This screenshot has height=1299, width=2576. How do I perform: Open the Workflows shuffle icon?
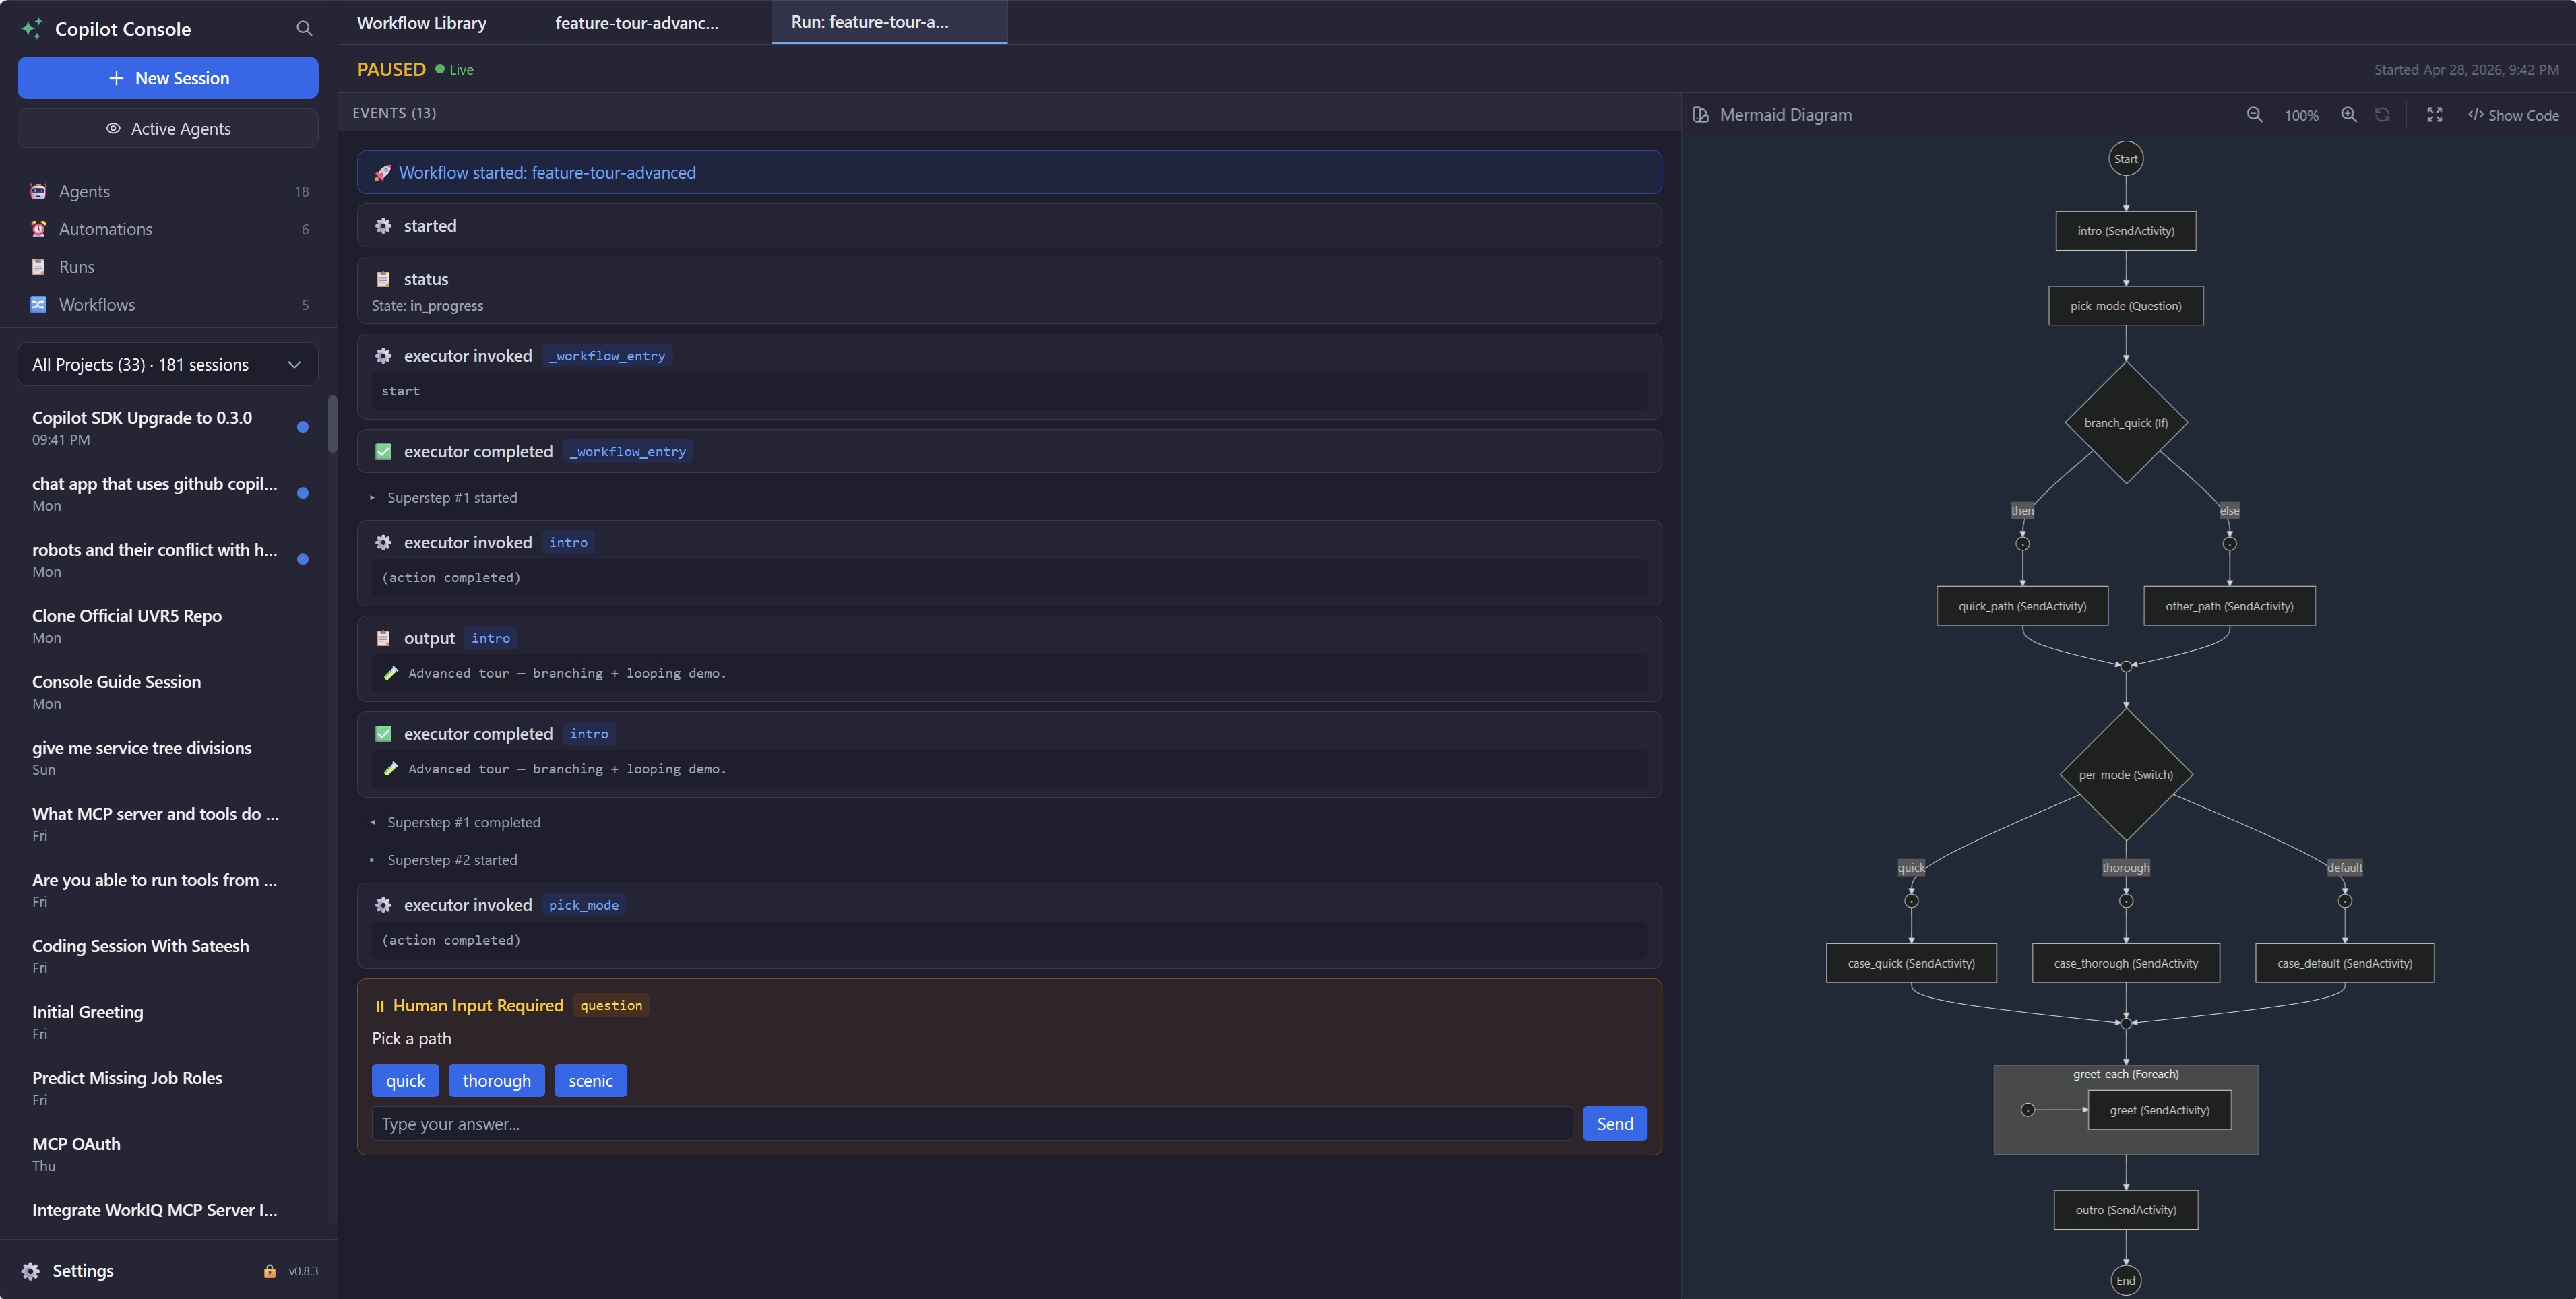point(38,305)
